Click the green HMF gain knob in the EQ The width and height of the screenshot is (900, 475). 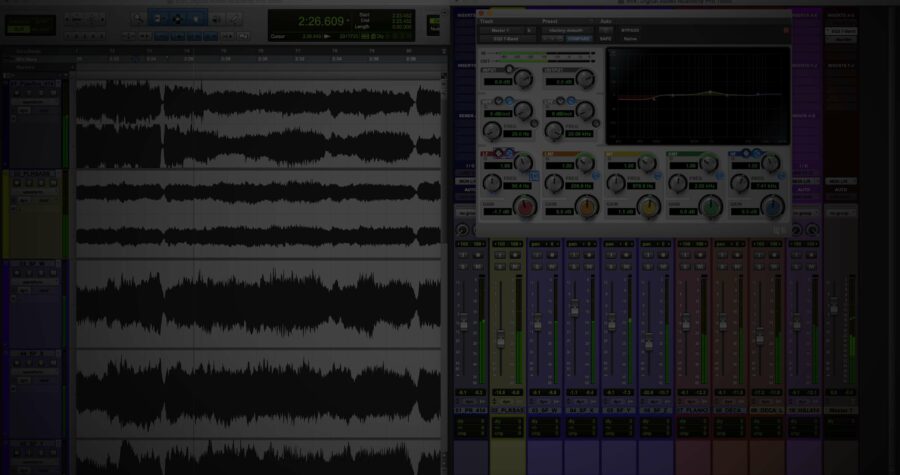[x=711, y=207]
